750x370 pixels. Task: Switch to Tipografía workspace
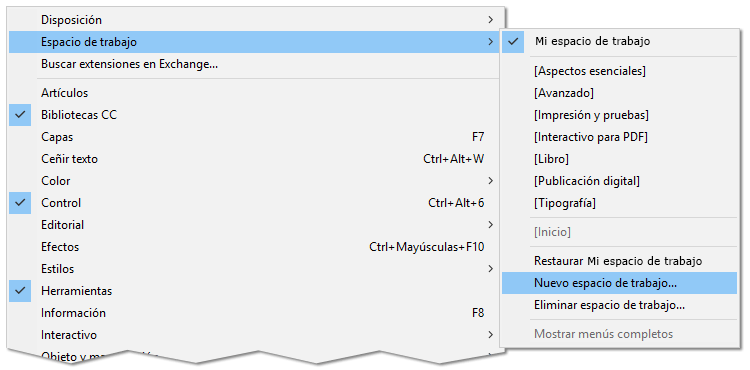[619, 203]
